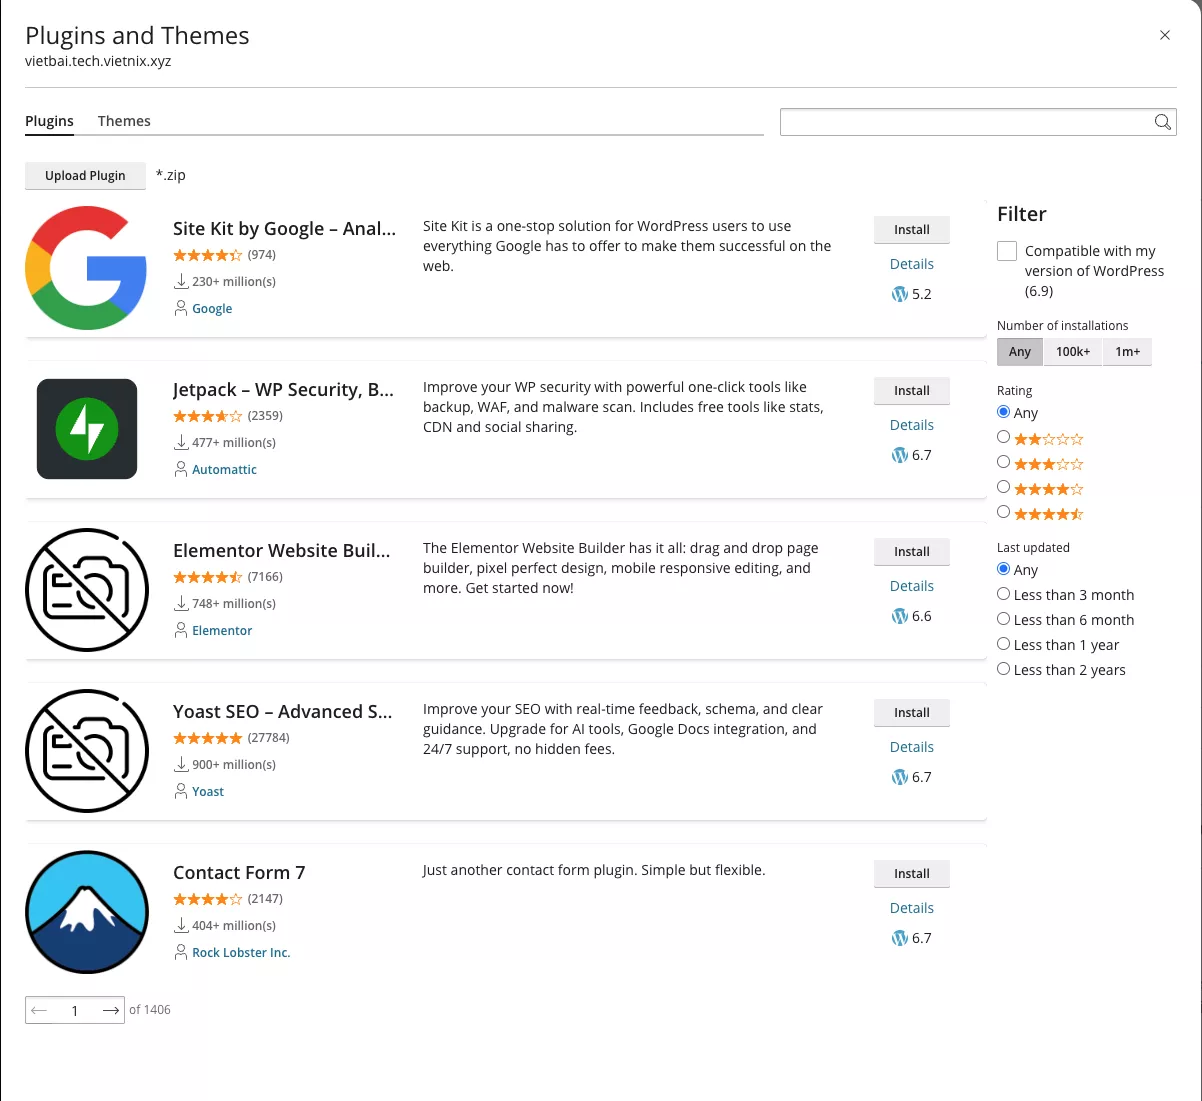This screenshot has height=1101, width=1202.
Task: Open Details for Yoast SEO
Action: point(911,747)
